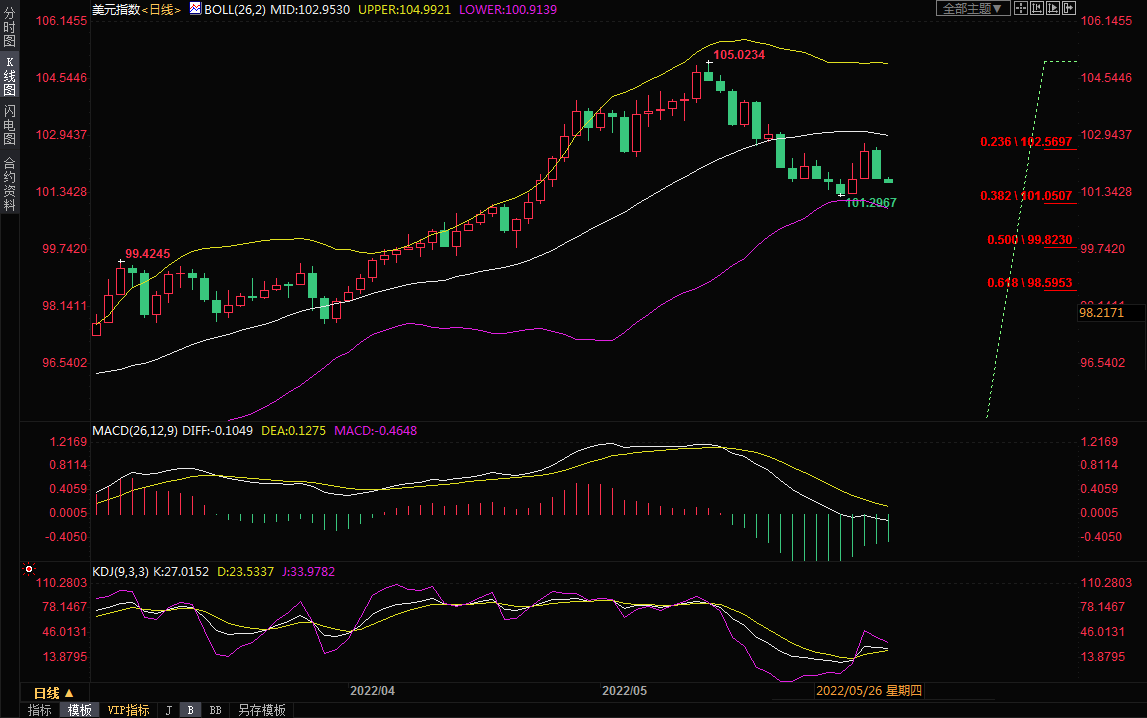This screenshot has width=1147, height=718.
Task: Click the 0.382 Fibonacci level line
Action: [x=1029, y=196]
